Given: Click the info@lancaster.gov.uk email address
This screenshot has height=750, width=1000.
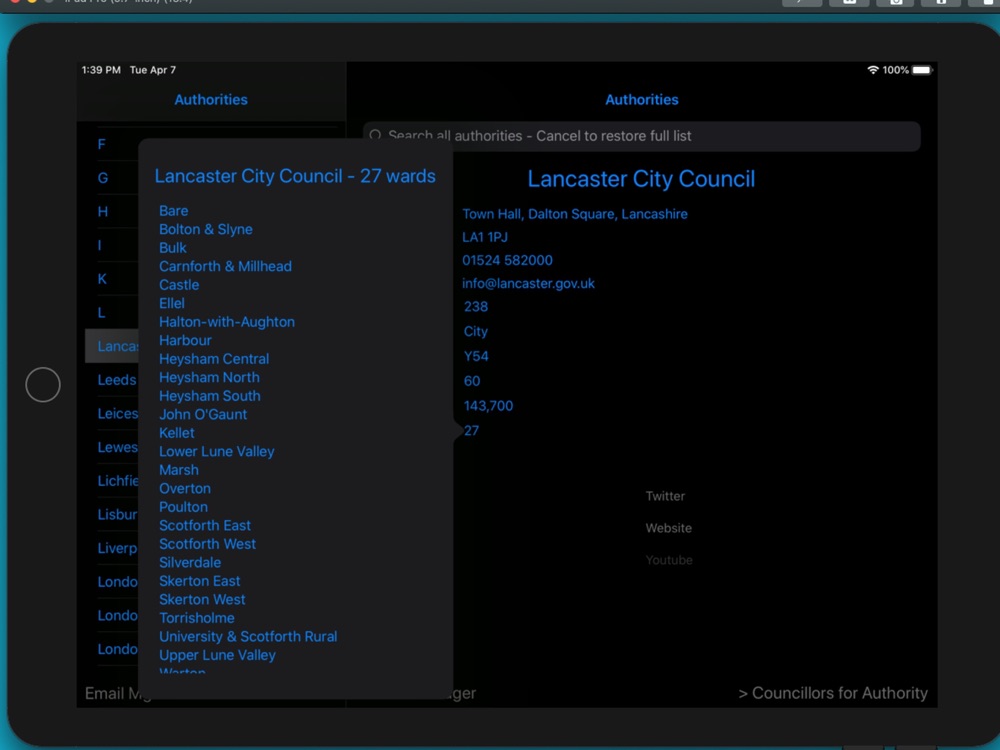Looking at the screenshot, I should [528, 283].
